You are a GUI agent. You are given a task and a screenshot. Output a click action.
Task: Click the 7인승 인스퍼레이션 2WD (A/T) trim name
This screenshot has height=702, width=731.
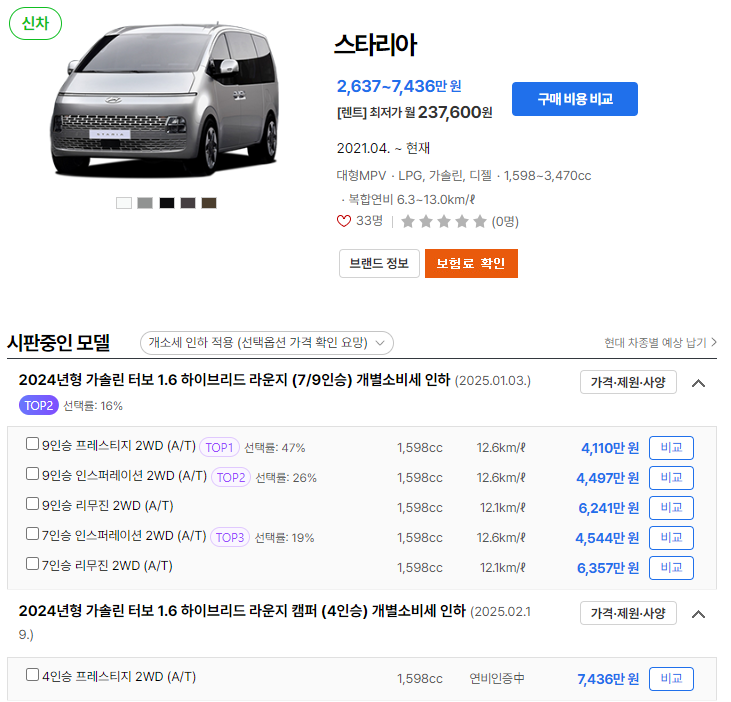click(124, 536)
